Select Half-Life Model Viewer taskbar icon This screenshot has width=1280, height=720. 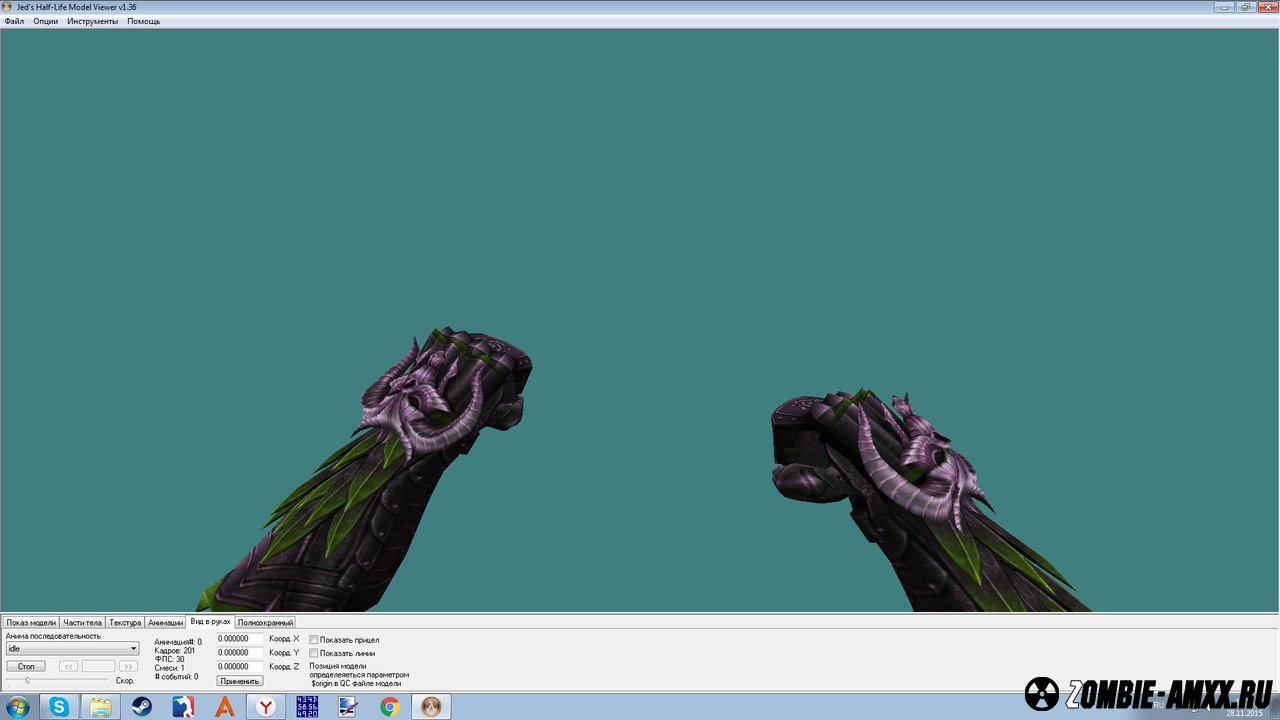click(x=431, y=707)
